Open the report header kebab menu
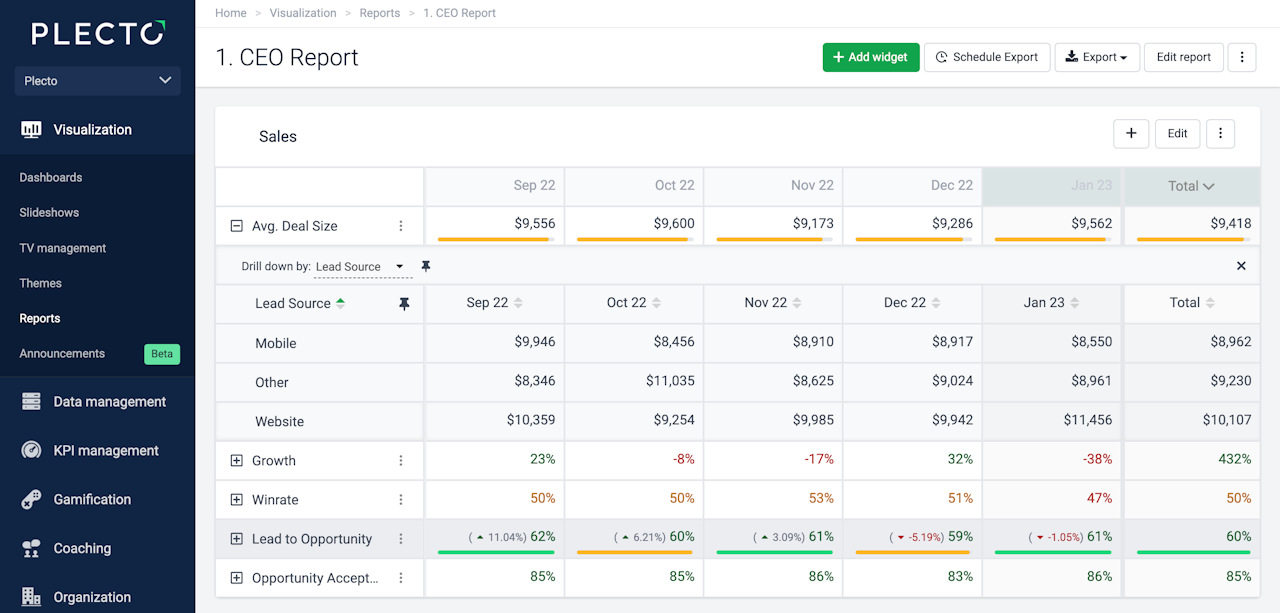1280x613 pixels. [1241, 57]
